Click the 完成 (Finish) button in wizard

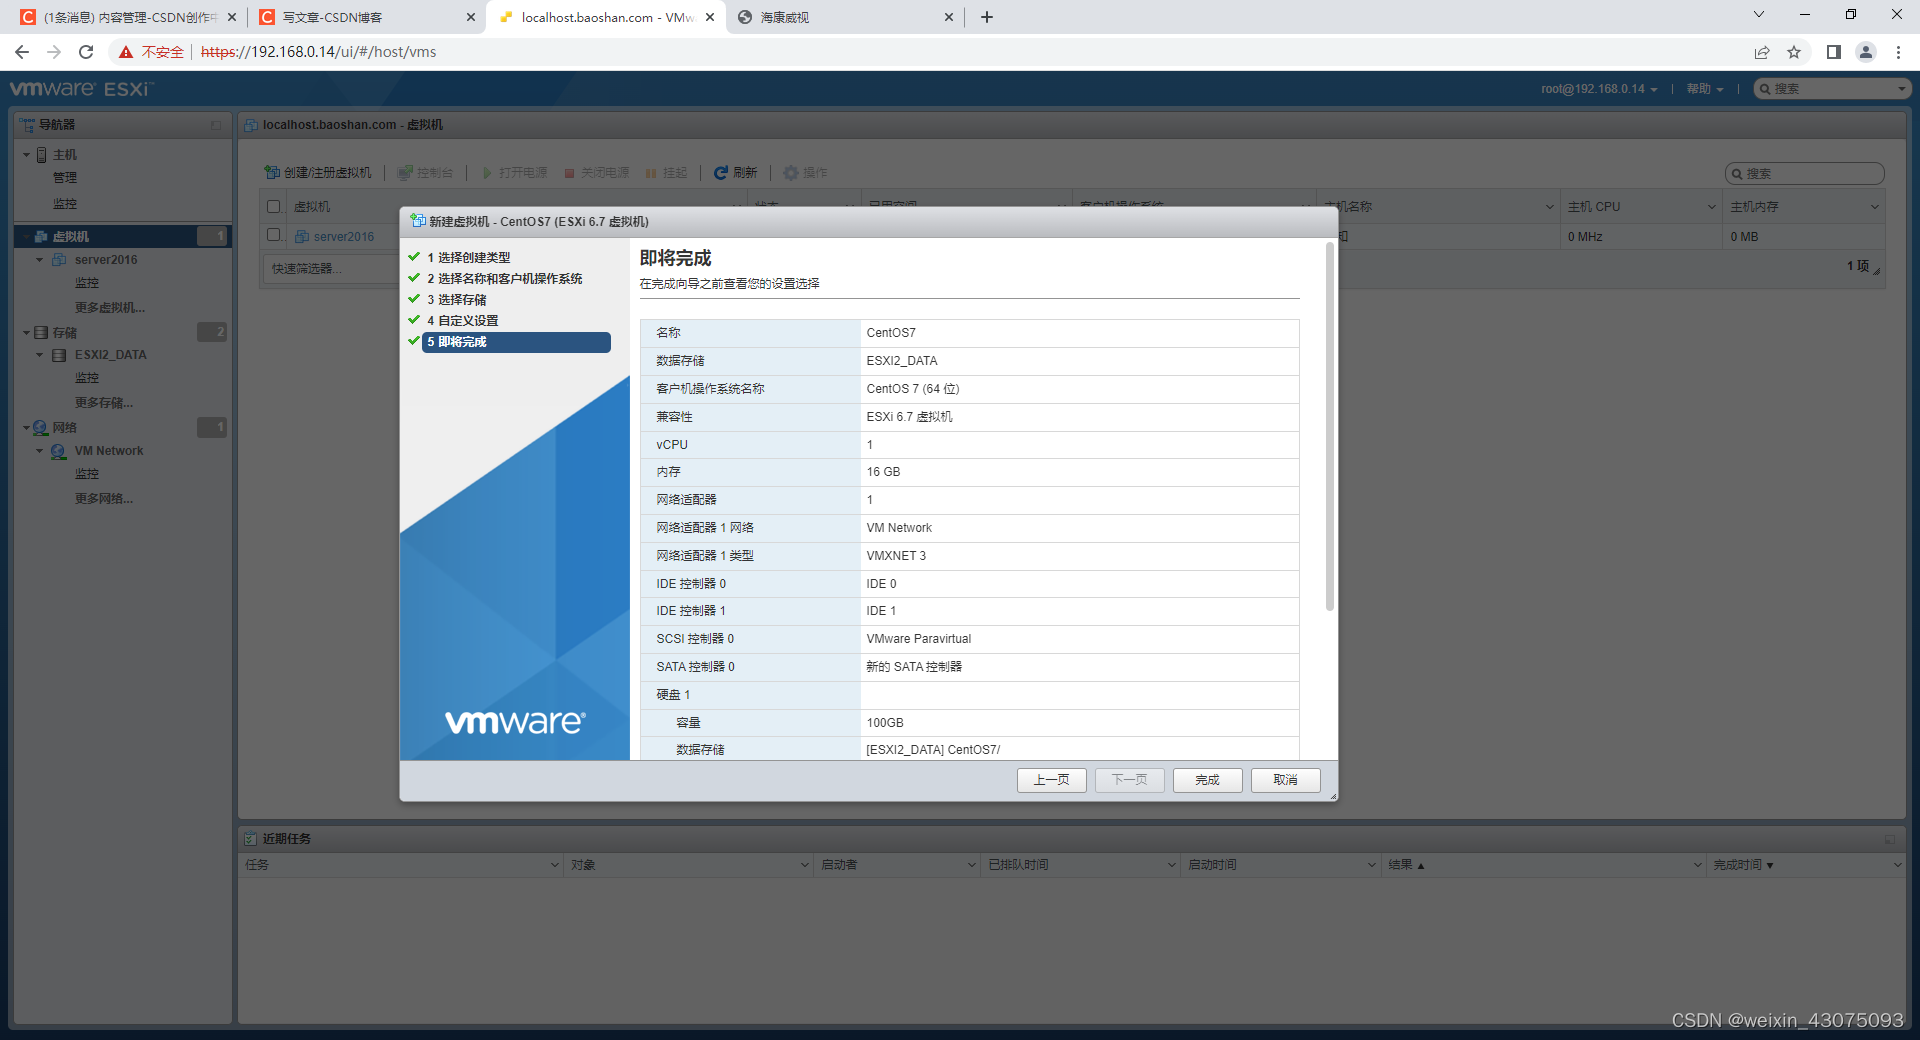point(1207,780)
